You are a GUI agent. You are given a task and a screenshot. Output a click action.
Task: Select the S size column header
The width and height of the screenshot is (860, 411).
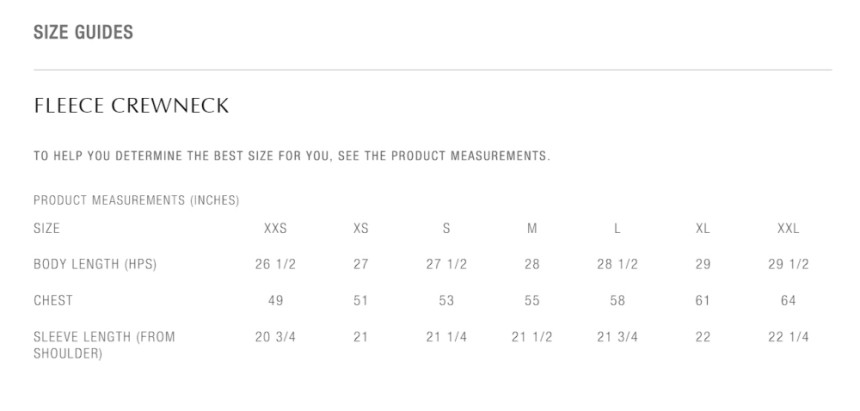(446, 228)
